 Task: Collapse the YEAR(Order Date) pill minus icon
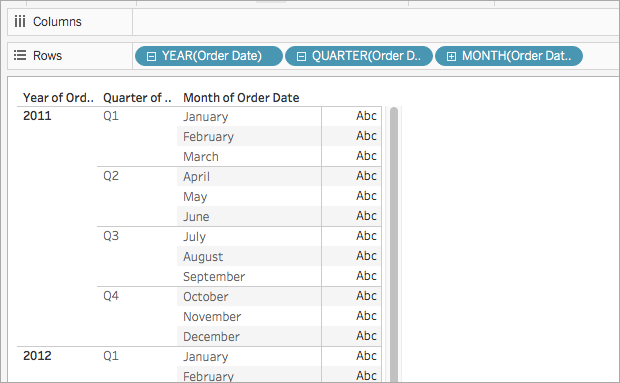click(x=151, y=57)
